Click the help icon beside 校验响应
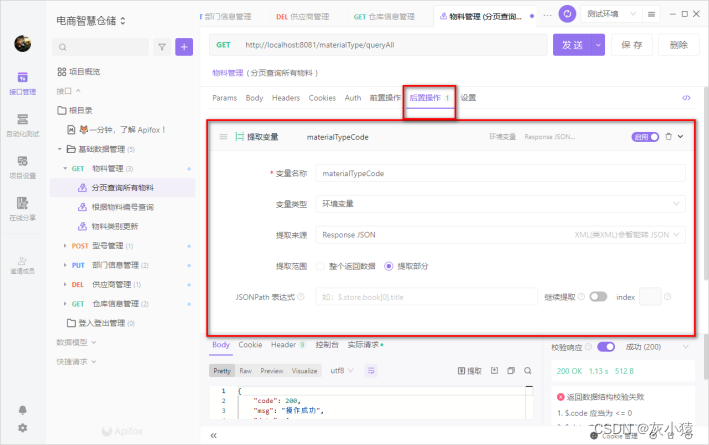 click(588, 347)
